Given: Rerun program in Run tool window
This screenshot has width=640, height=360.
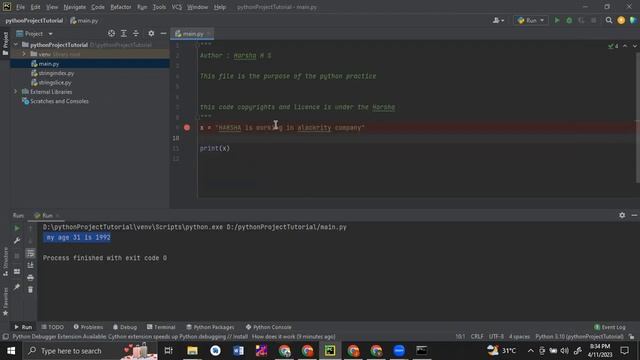Looking at the screenshot, I should [17, 228].
